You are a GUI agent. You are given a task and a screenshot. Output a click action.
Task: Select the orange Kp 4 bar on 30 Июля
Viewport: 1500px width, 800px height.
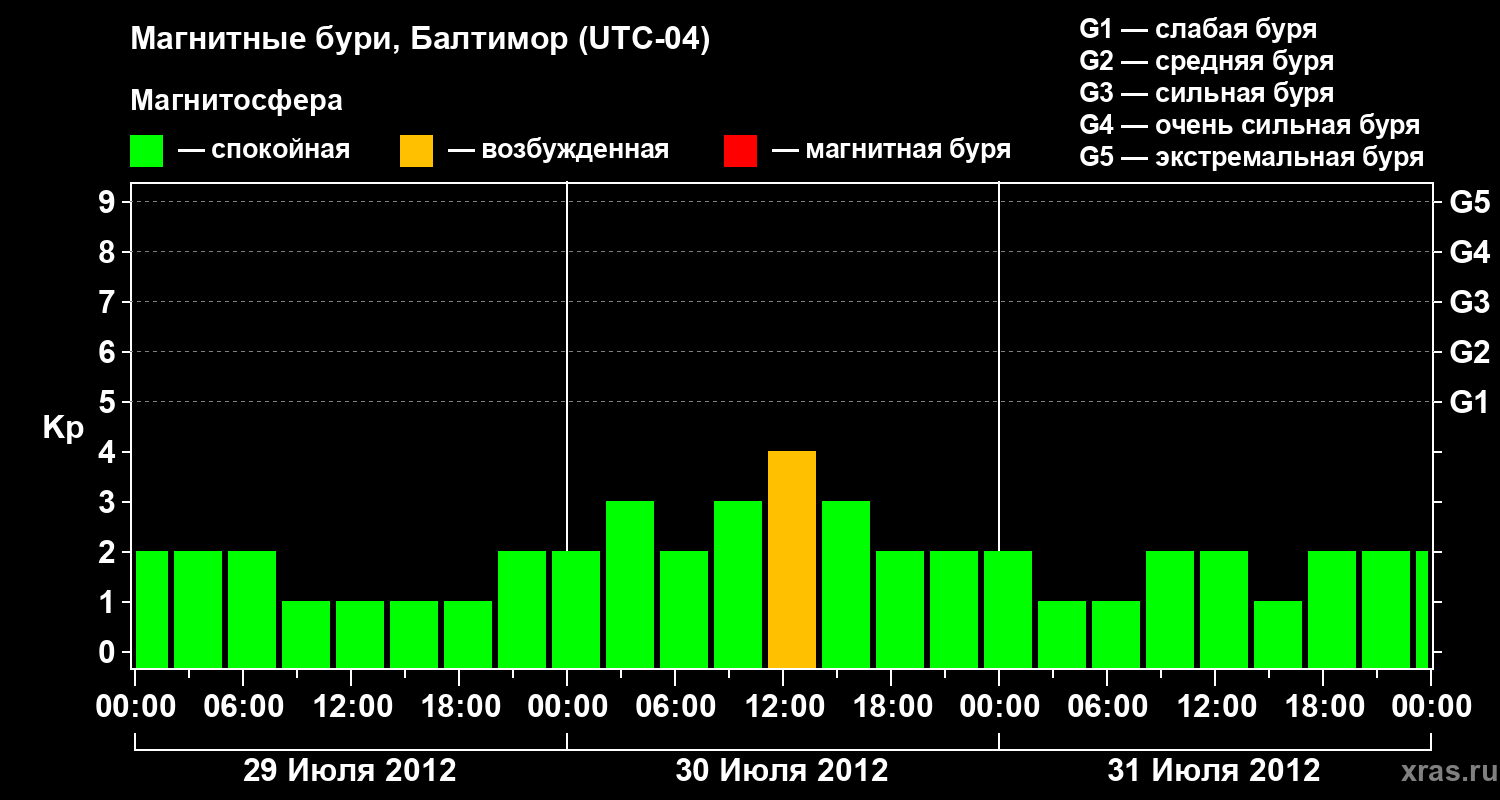(x=792, y=560)
